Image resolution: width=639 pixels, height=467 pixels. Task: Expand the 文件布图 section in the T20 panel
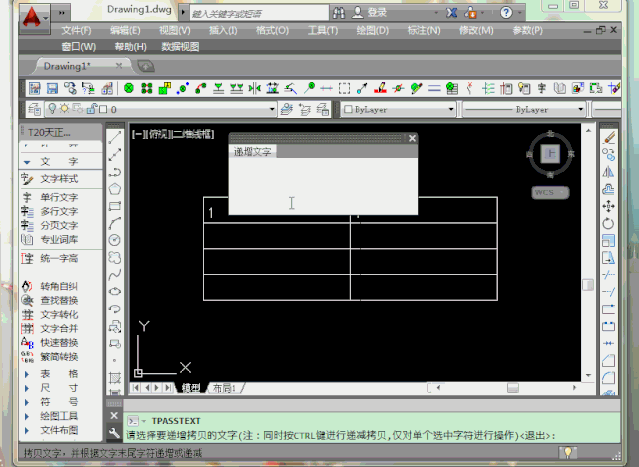coord(27,430)
